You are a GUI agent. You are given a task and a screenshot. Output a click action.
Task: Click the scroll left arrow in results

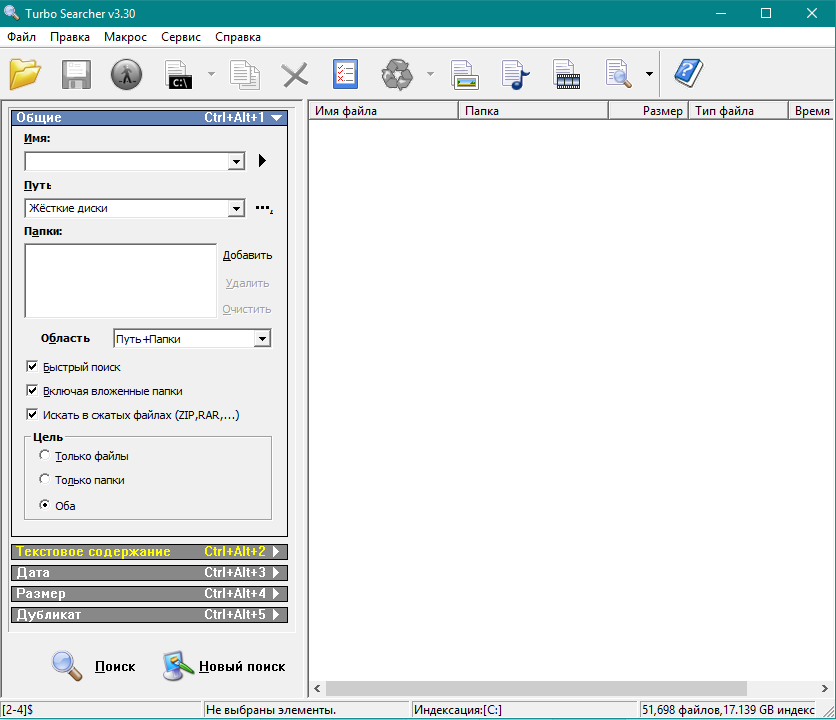point(317,688)
